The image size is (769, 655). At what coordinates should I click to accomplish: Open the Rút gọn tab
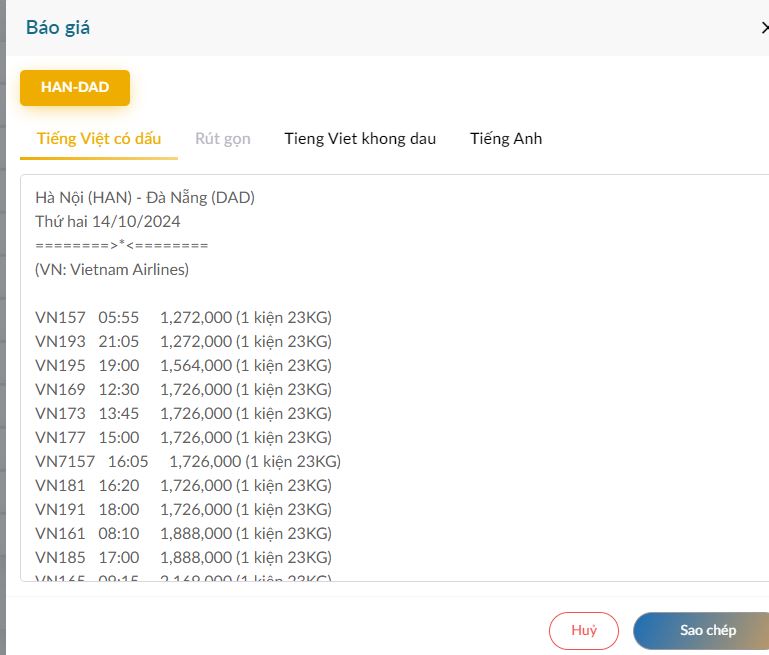tap(222, 138)
